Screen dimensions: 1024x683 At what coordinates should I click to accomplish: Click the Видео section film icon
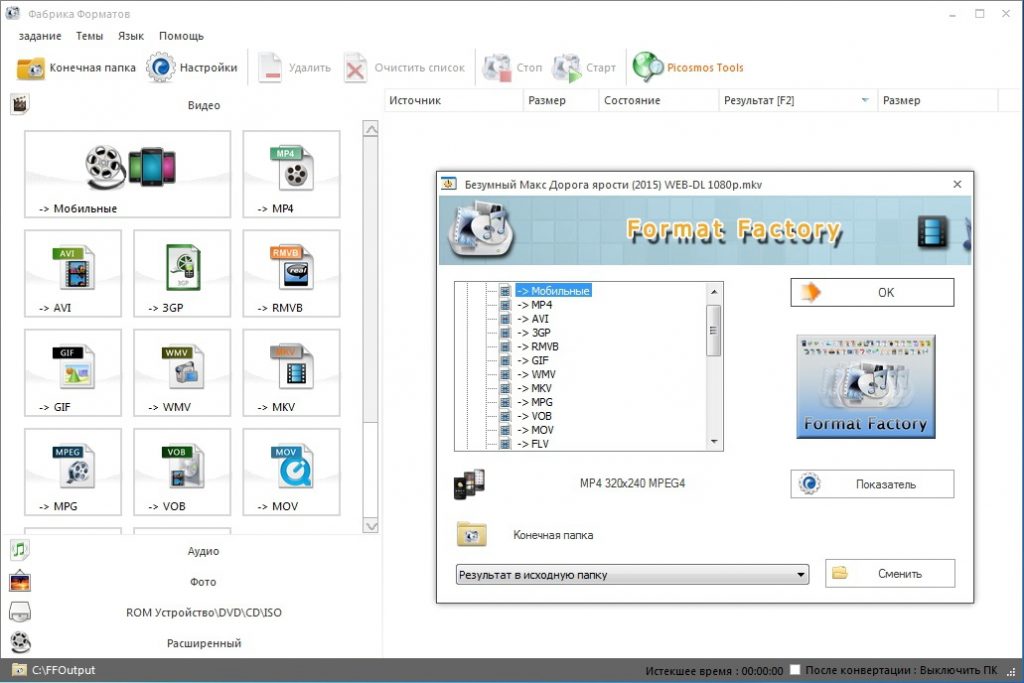20,104
